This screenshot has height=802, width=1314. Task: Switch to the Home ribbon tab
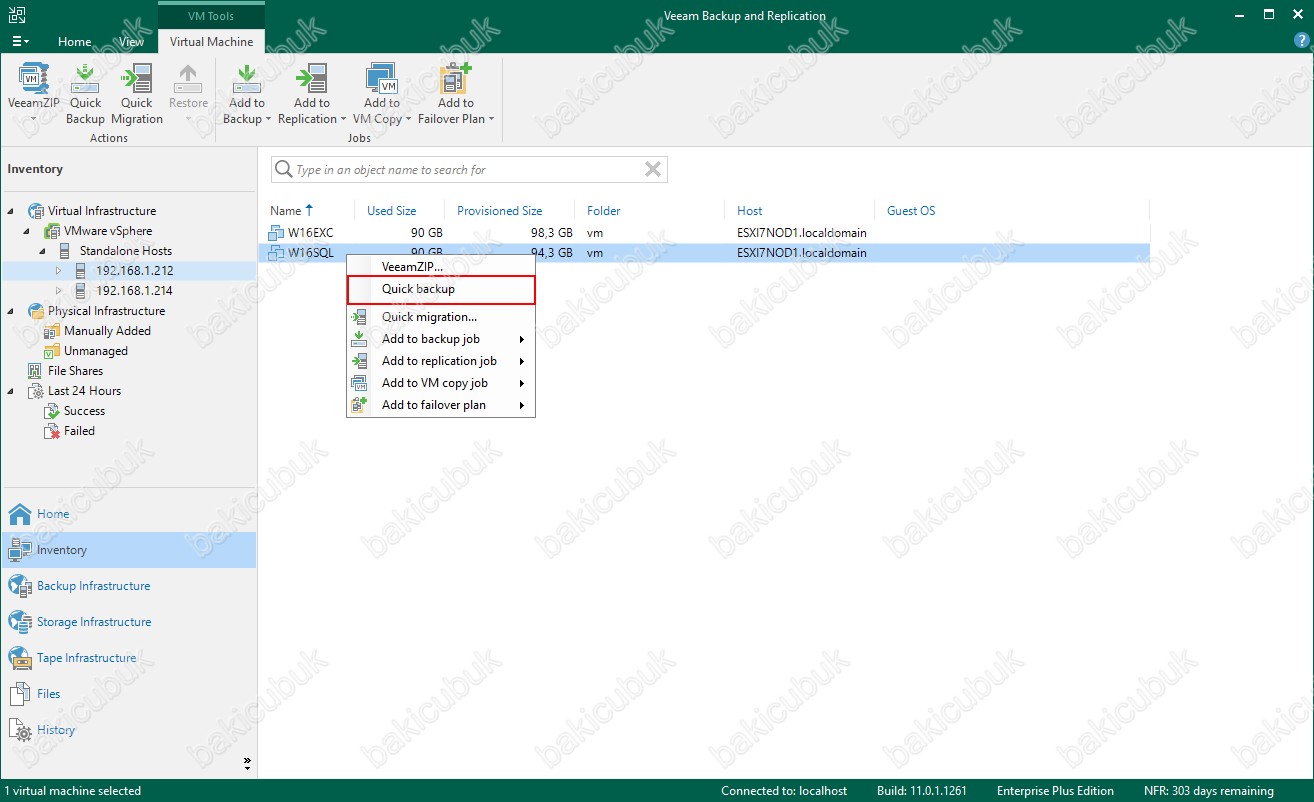(75, 42)
